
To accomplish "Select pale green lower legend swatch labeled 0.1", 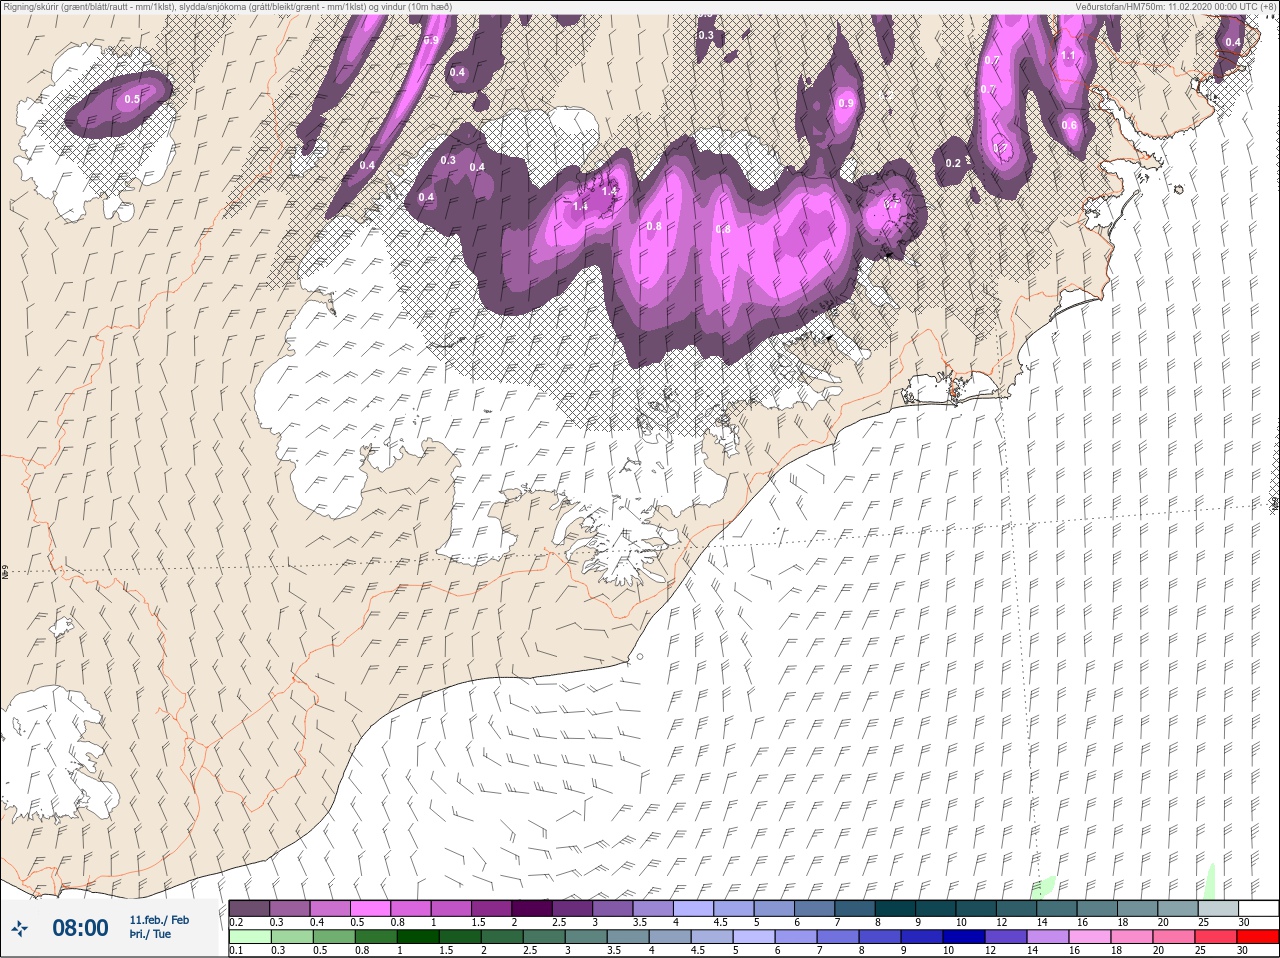I will [249, 937].
